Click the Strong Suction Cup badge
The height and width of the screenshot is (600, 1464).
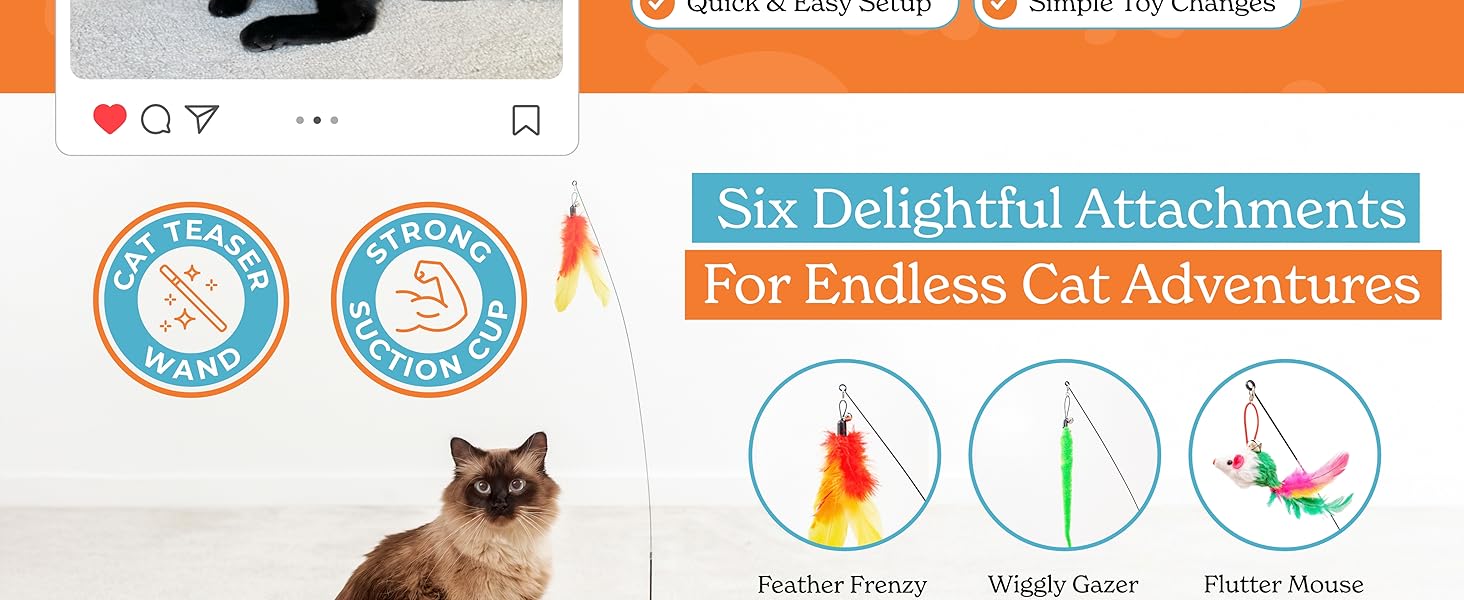coord(429,300)
